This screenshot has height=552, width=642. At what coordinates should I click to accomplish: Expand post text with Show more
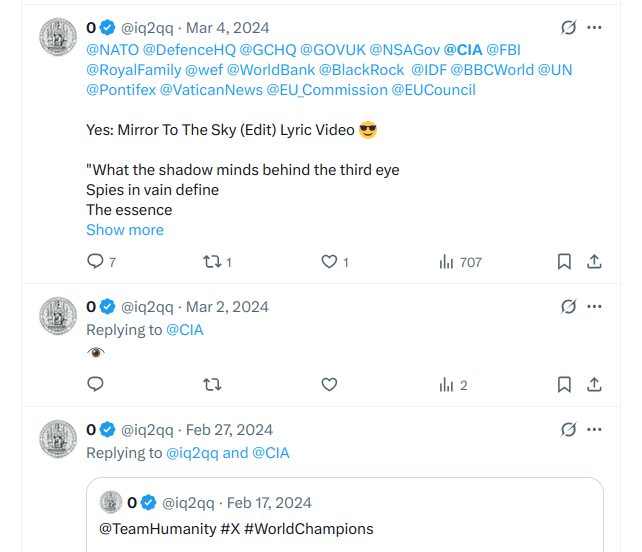(125, 230)
